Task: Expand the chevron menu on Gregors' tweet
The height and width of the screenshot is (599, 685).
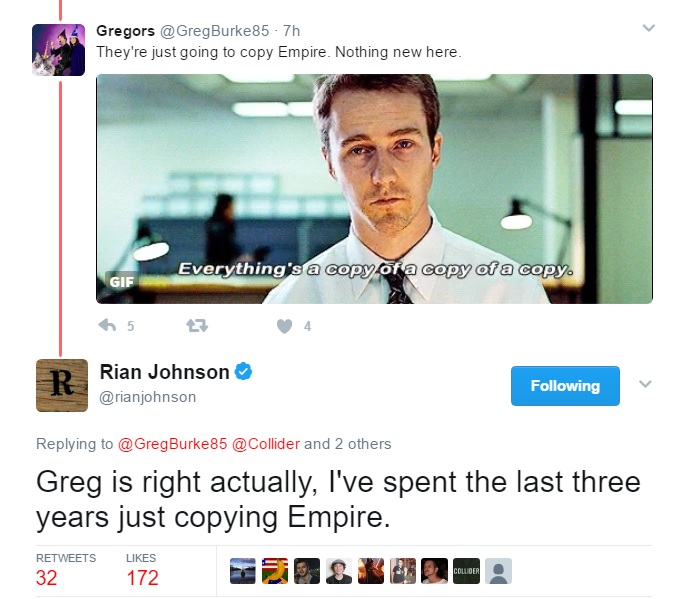Action: tap(649, 28)
